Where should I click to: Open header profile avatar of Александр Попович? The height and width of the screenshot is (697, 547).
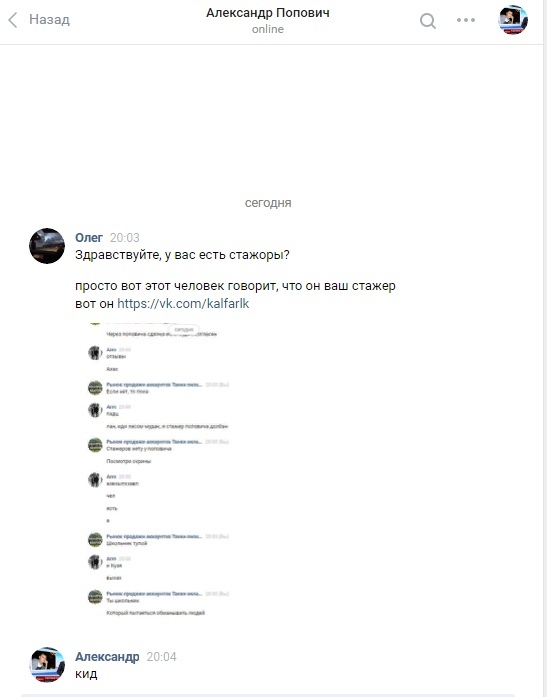[513, 20]
